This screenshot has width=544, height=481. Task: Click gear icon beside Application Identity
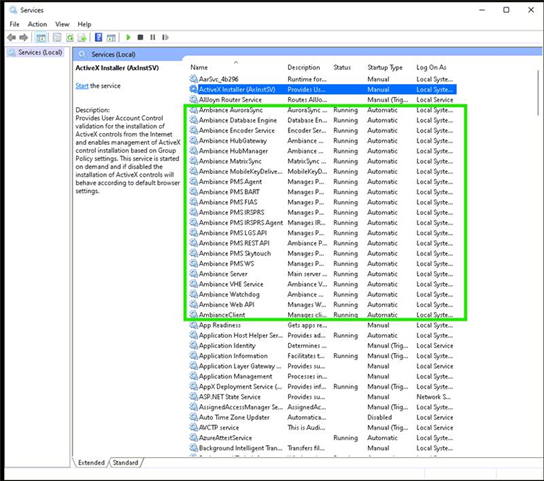pos(194,346)
